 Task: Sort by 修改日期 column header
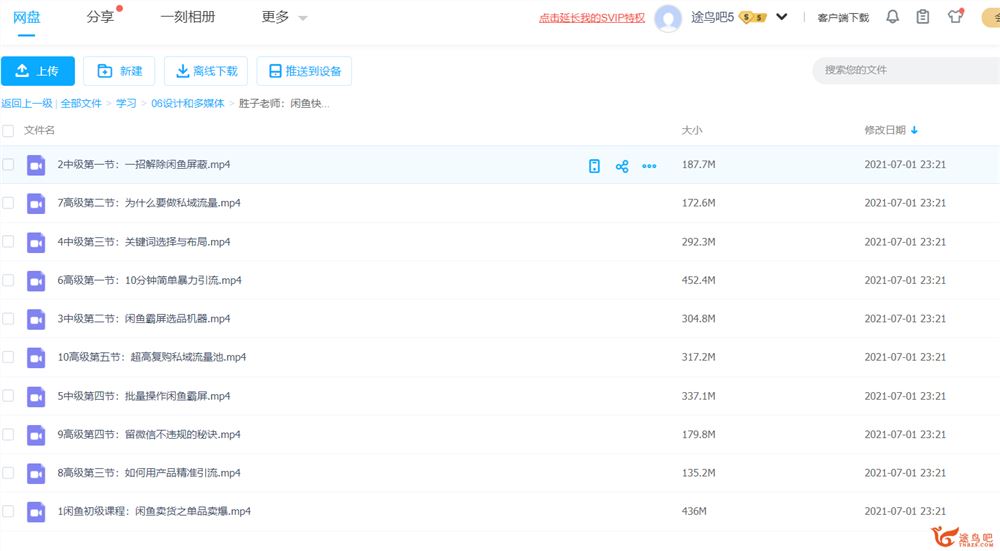885,130
